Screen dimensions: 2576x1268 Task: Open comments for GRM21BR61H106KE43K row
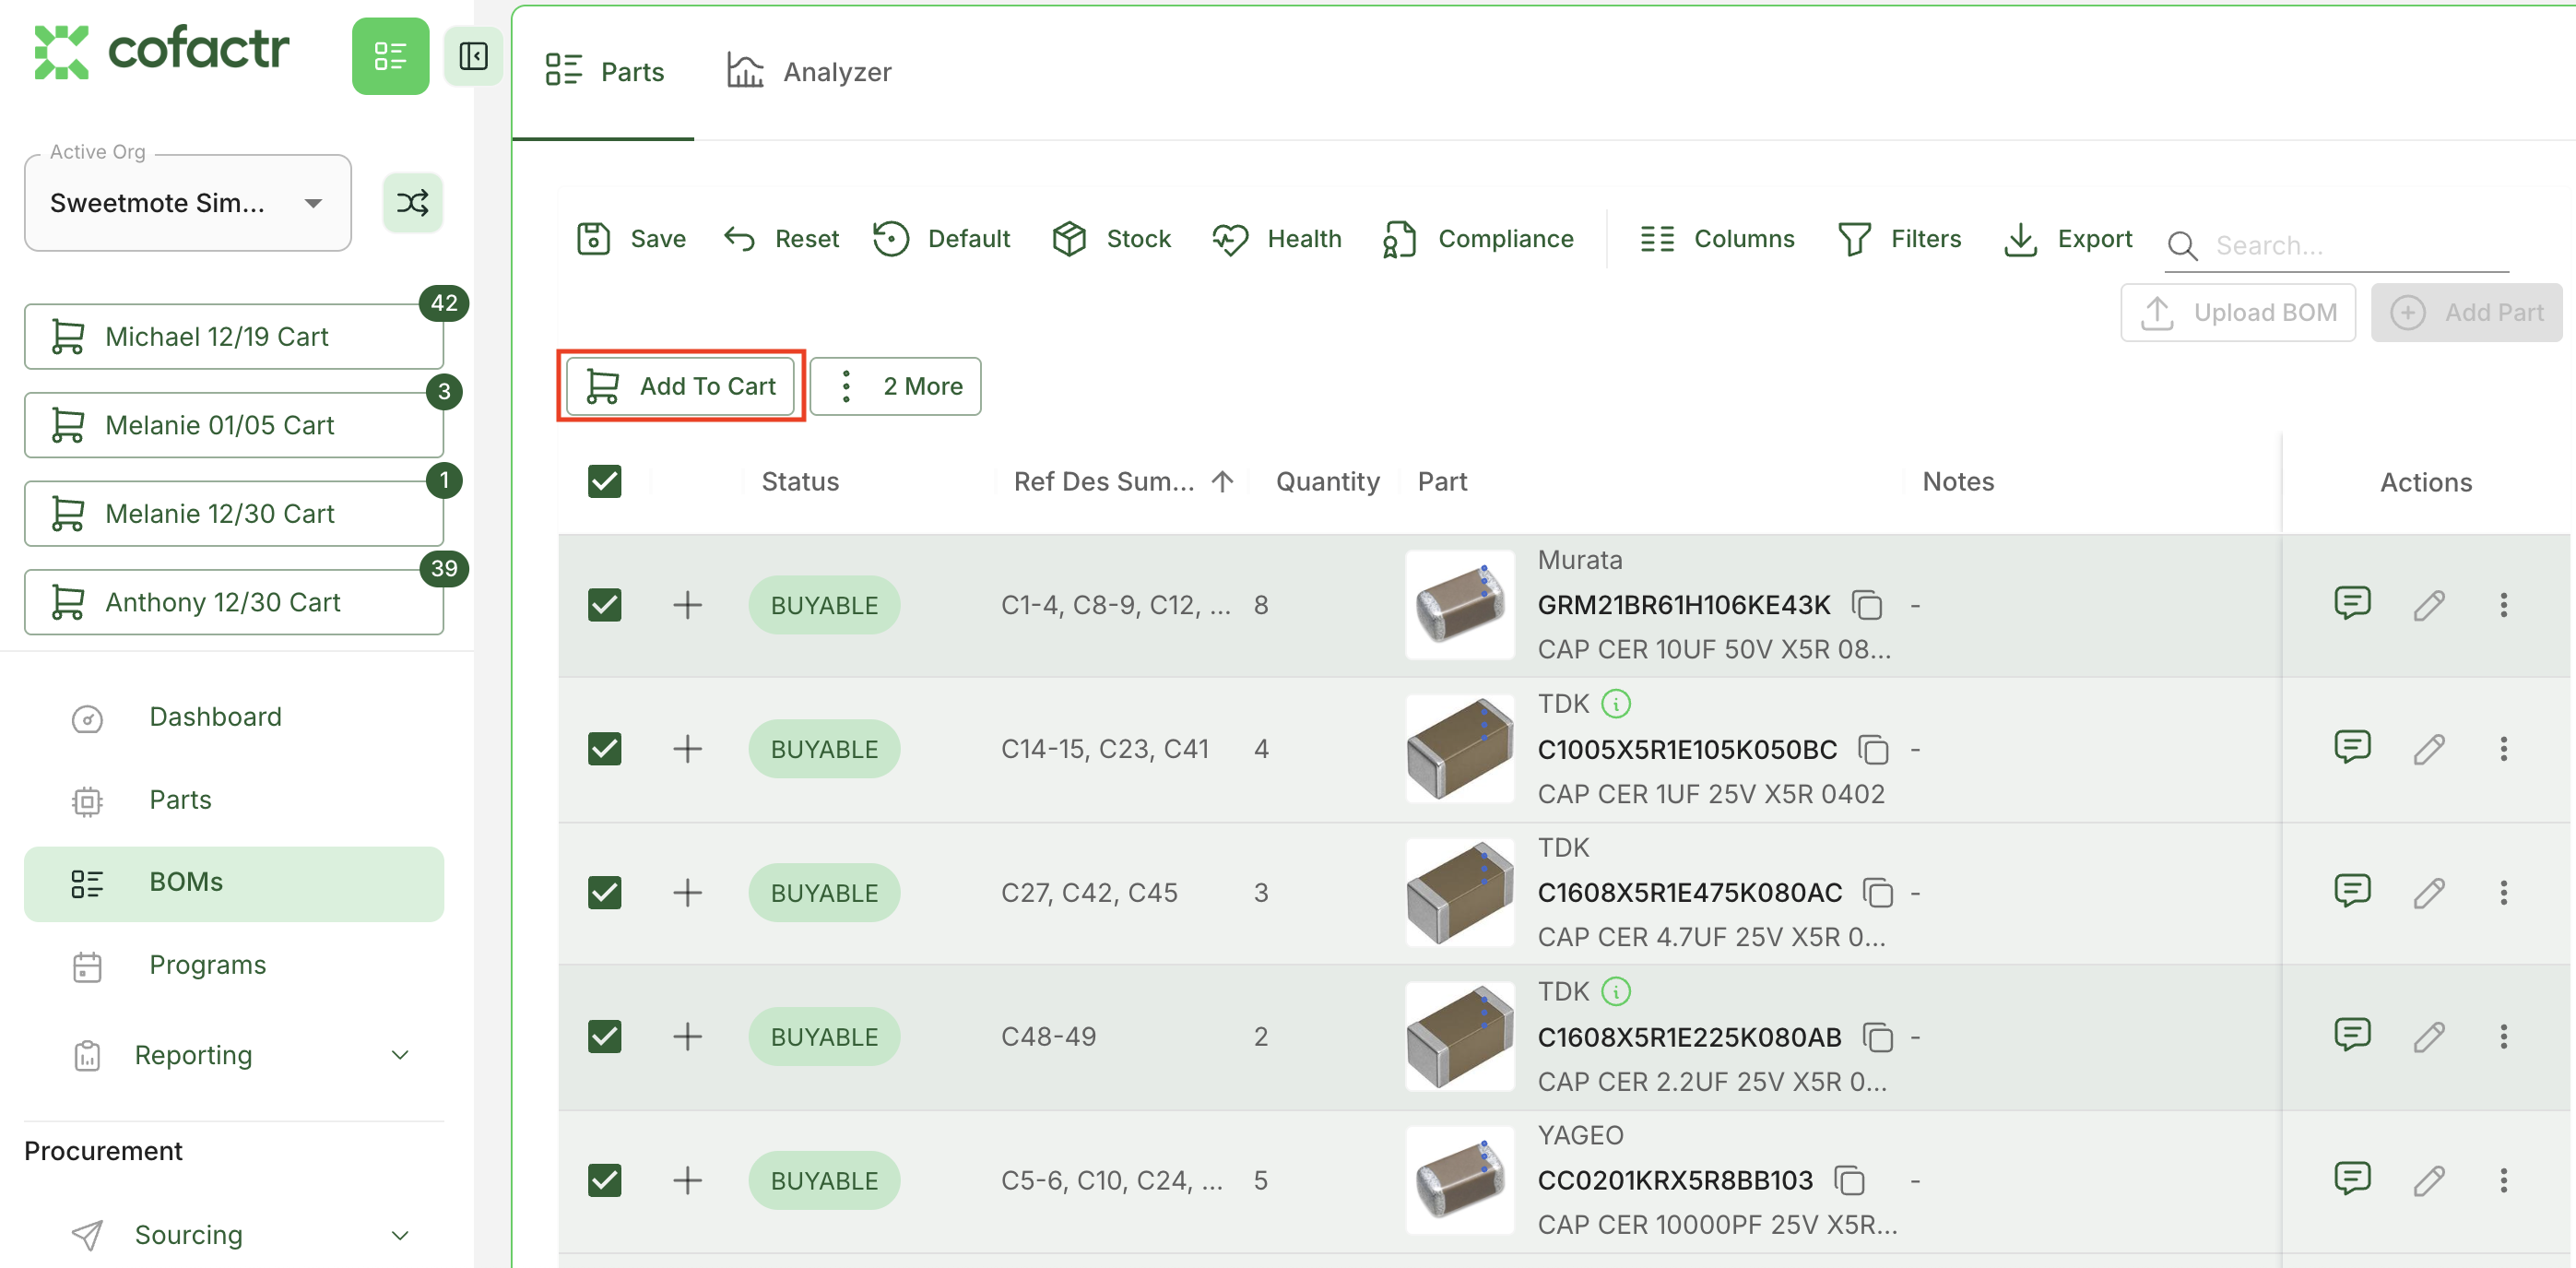tap(2352, 603)
